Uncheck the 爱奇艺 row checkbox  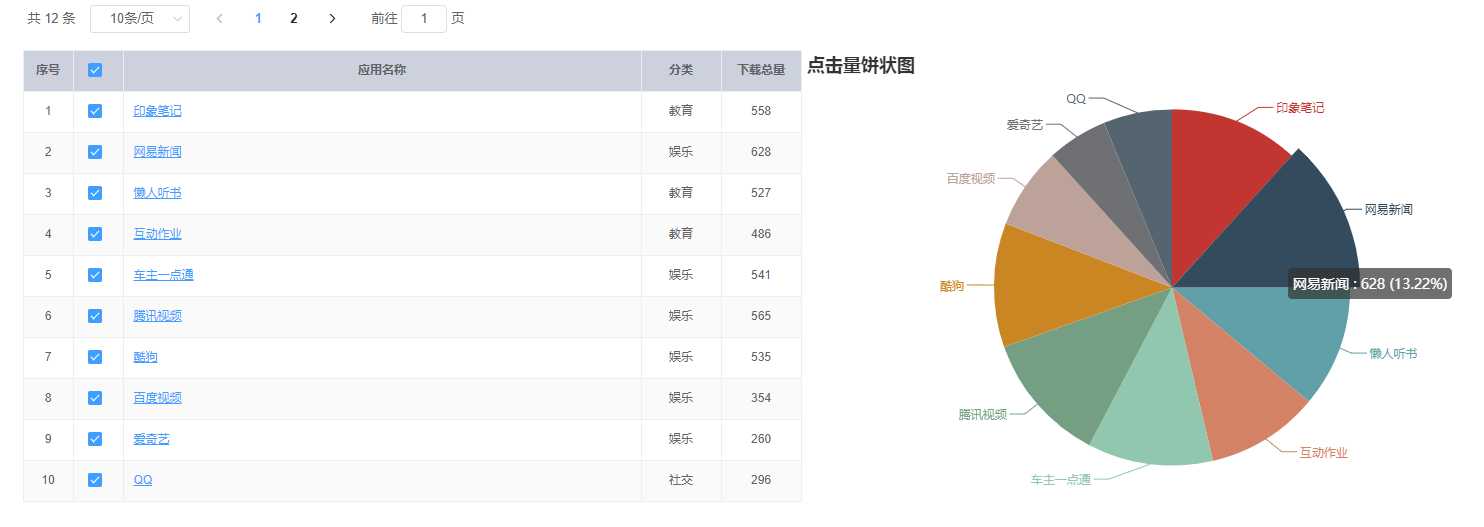click(x=95, y=439)
